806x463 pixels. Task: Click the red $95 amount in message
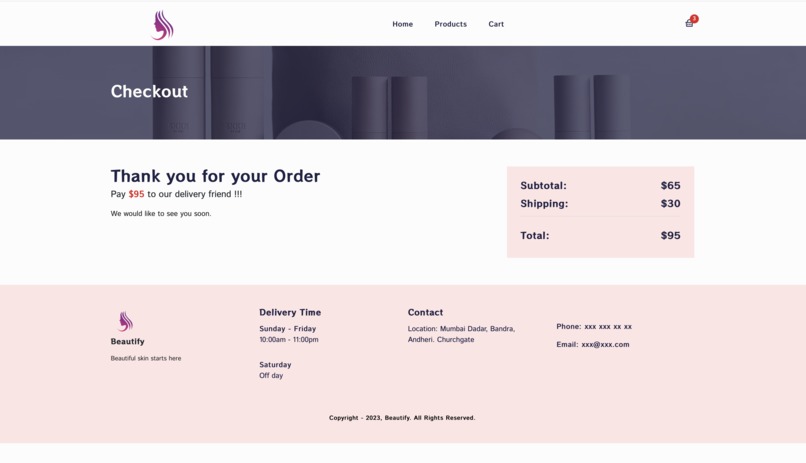pyautogui.click(x=136, y=194)
